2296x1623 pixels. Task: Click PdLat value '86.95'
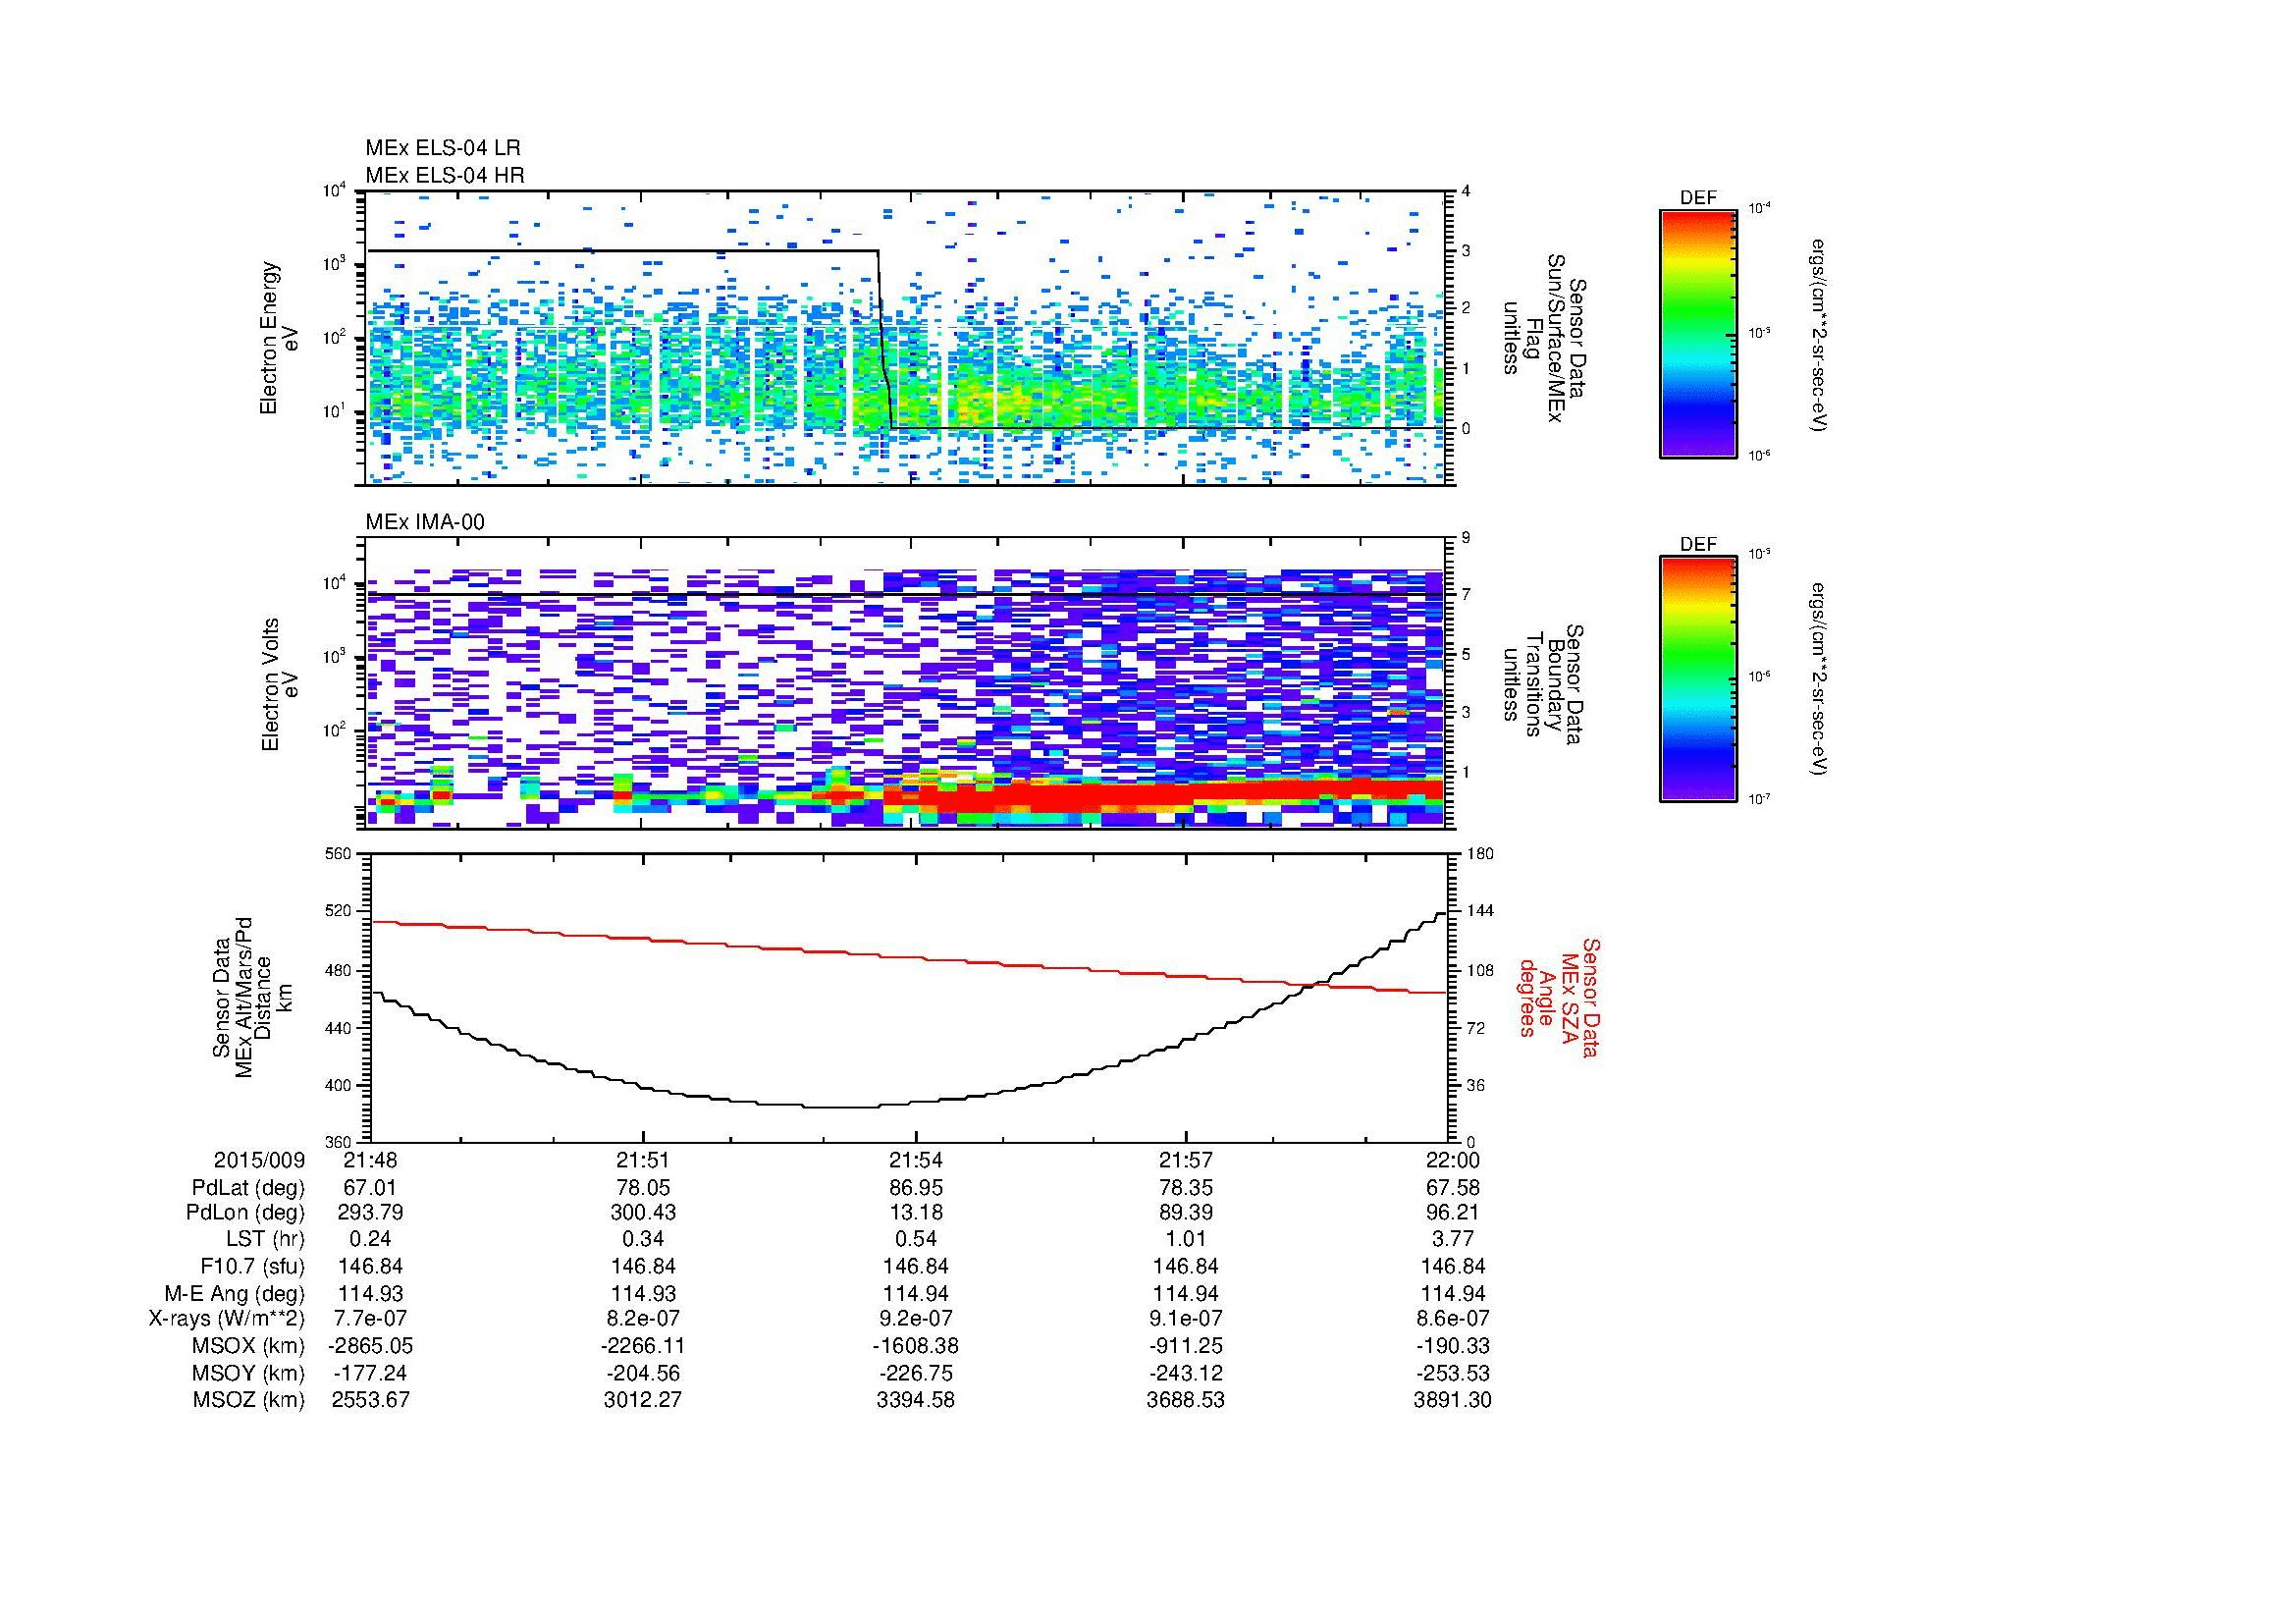point(915,1188)
